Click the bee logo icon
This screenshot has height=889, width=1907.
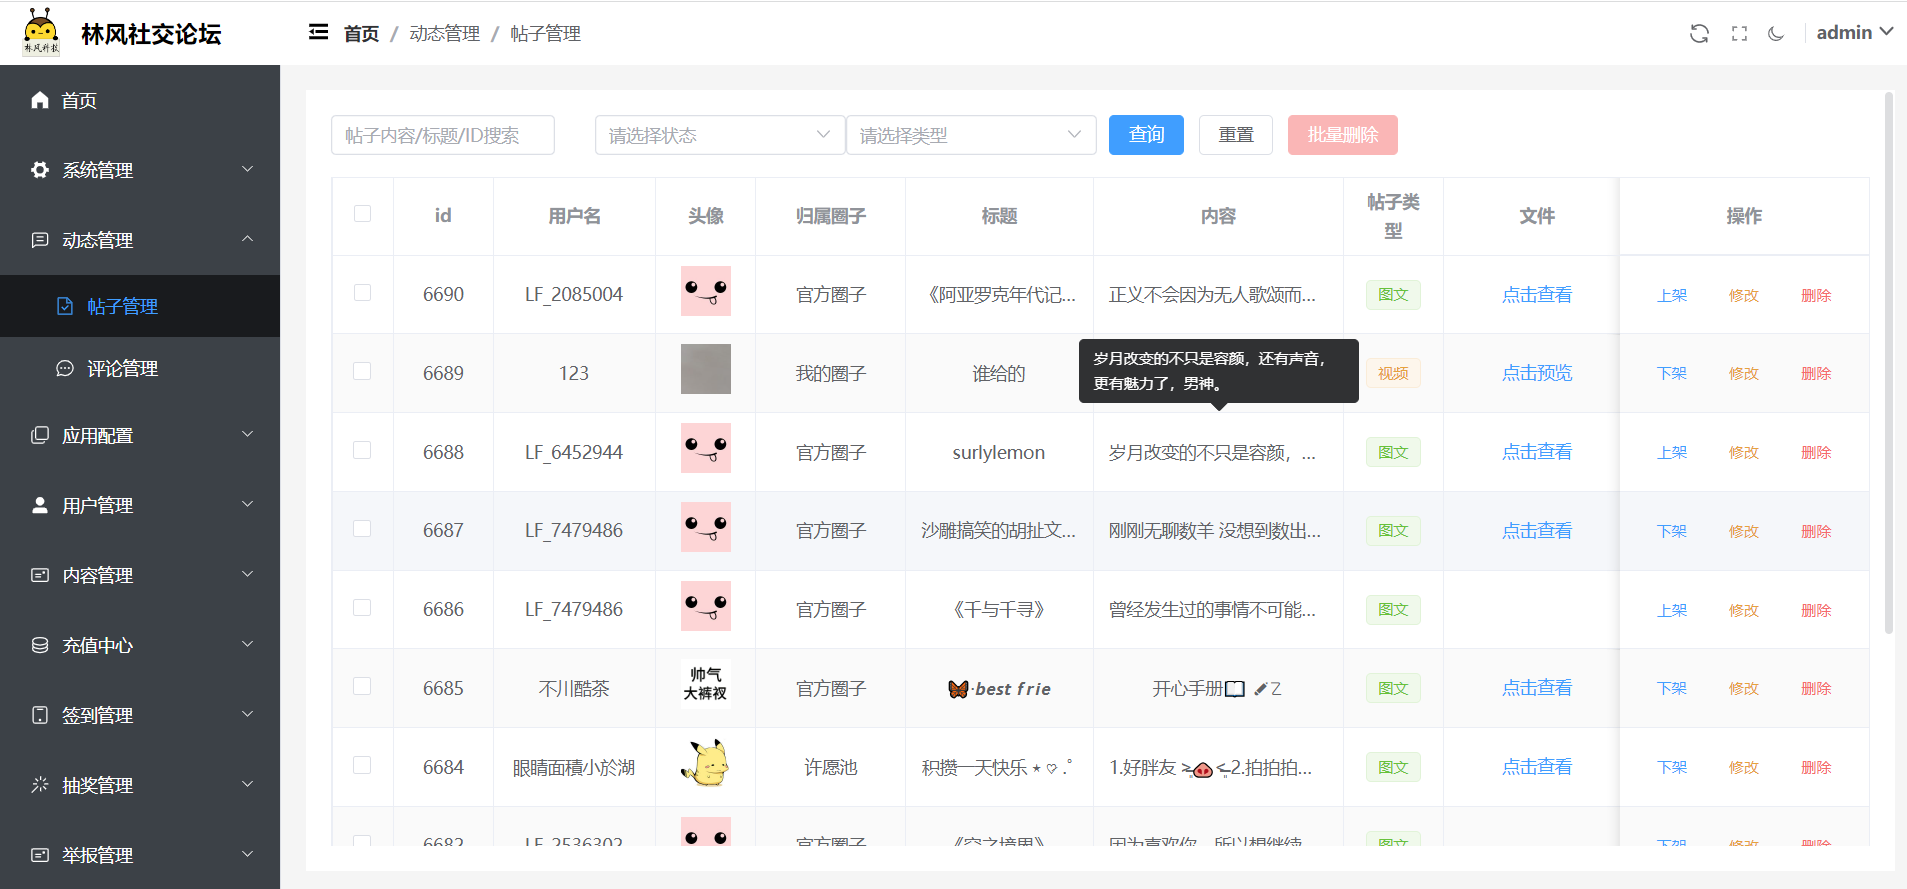(x=41, y=32)
